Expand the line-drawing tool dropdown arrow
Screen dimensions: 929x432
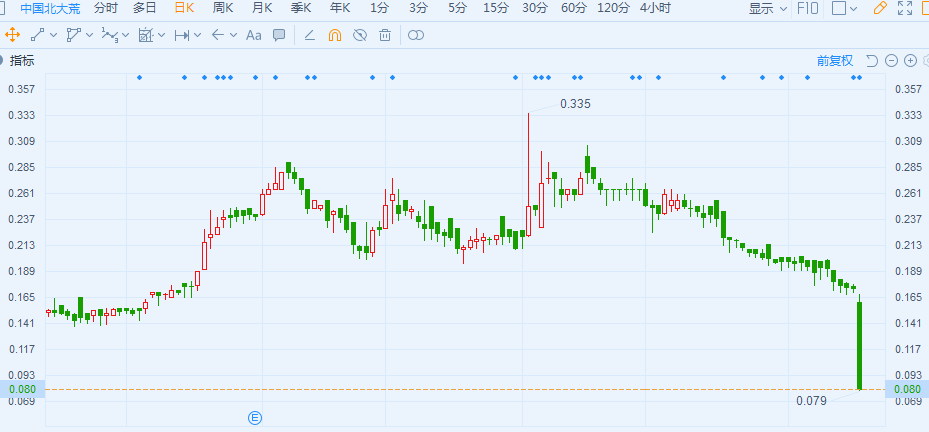[53, 35]
